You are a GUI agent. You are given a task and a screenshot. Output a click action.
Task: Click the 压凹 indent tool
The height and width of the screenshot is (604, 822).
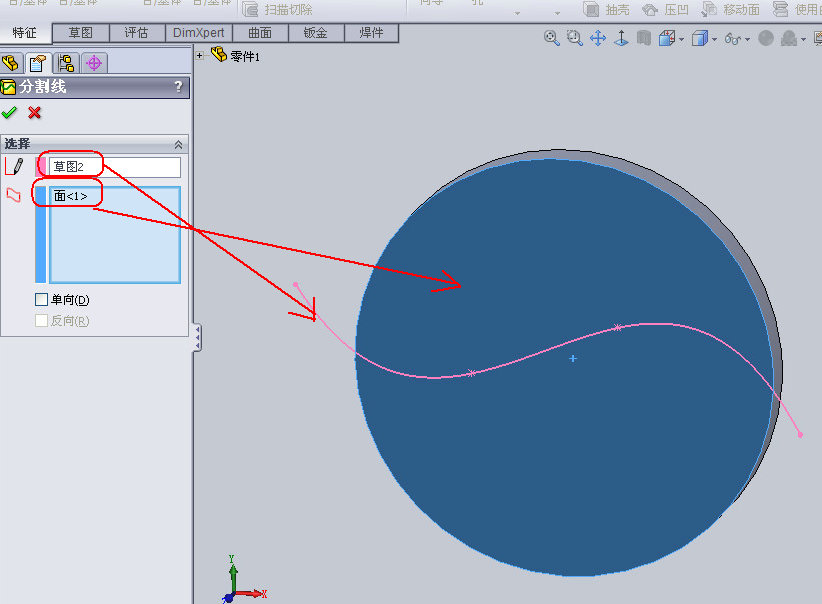click(666, 9)
